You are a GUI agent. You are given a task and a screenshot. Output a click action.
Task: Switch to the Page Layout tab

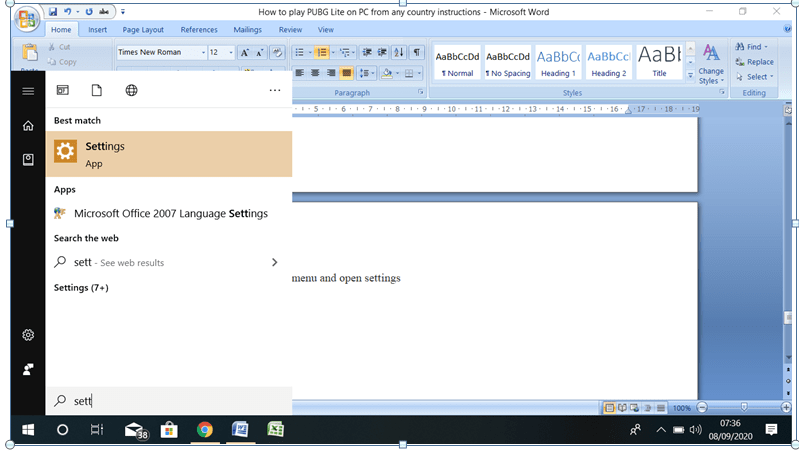[143, 30]
